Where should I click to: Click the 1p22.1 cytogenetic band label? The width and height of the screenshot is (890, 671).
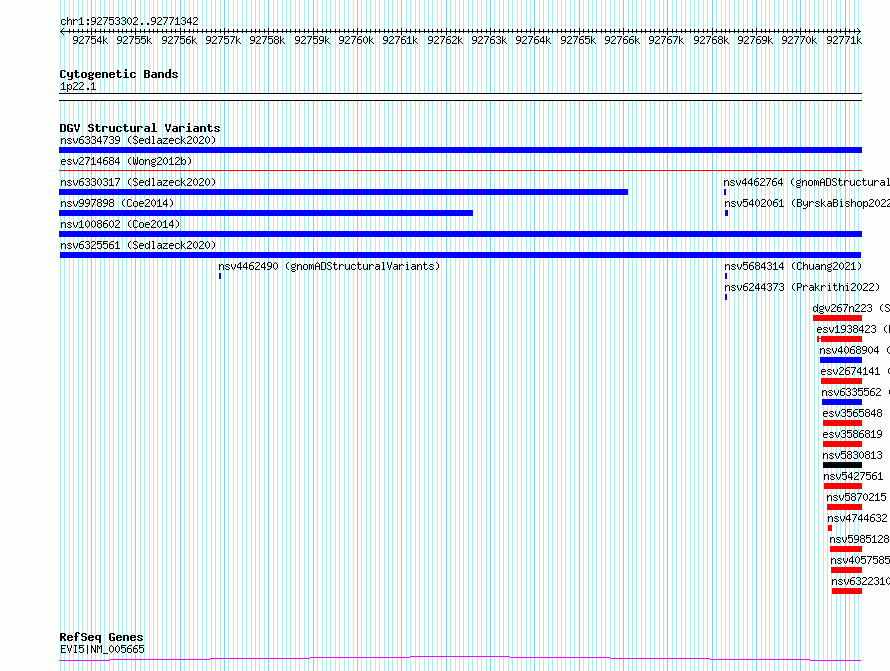point(78,87)
